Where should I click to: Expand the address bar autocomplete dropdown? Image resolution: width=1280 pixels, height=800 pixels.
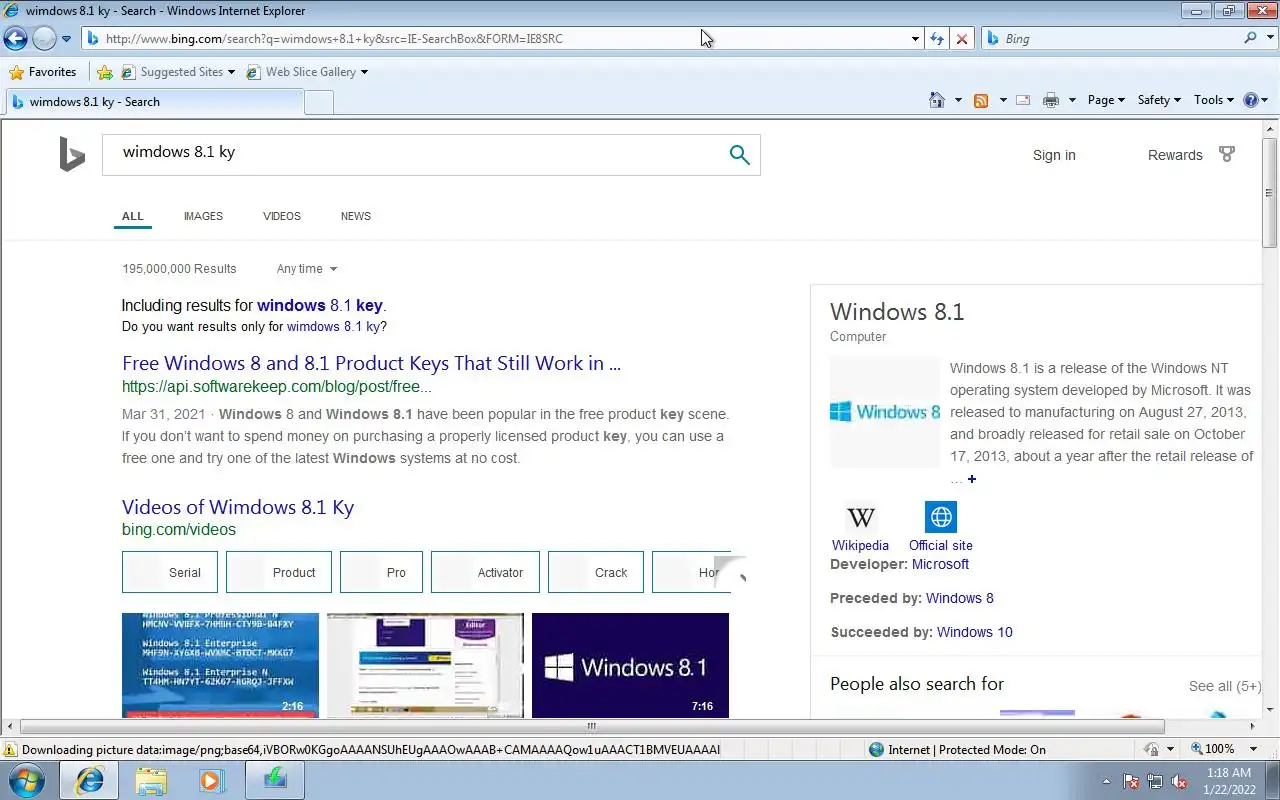(915, 39)
